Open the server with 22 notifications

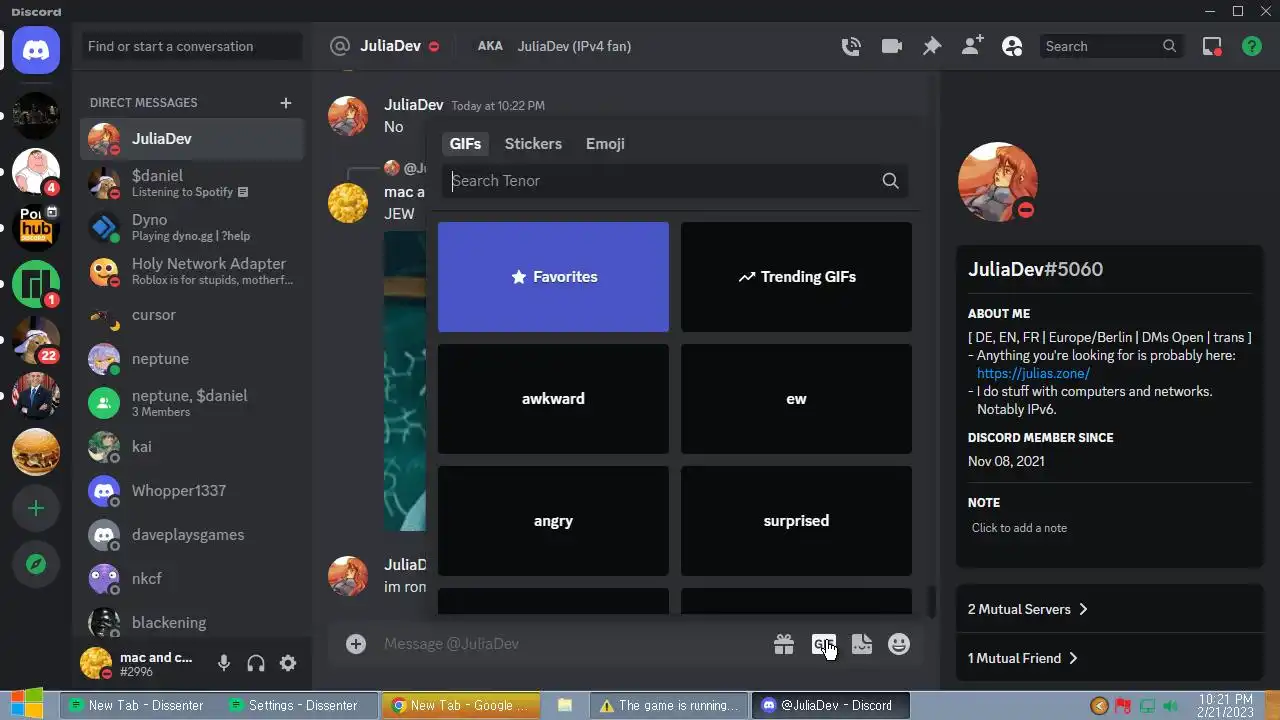tap(36, 341)
